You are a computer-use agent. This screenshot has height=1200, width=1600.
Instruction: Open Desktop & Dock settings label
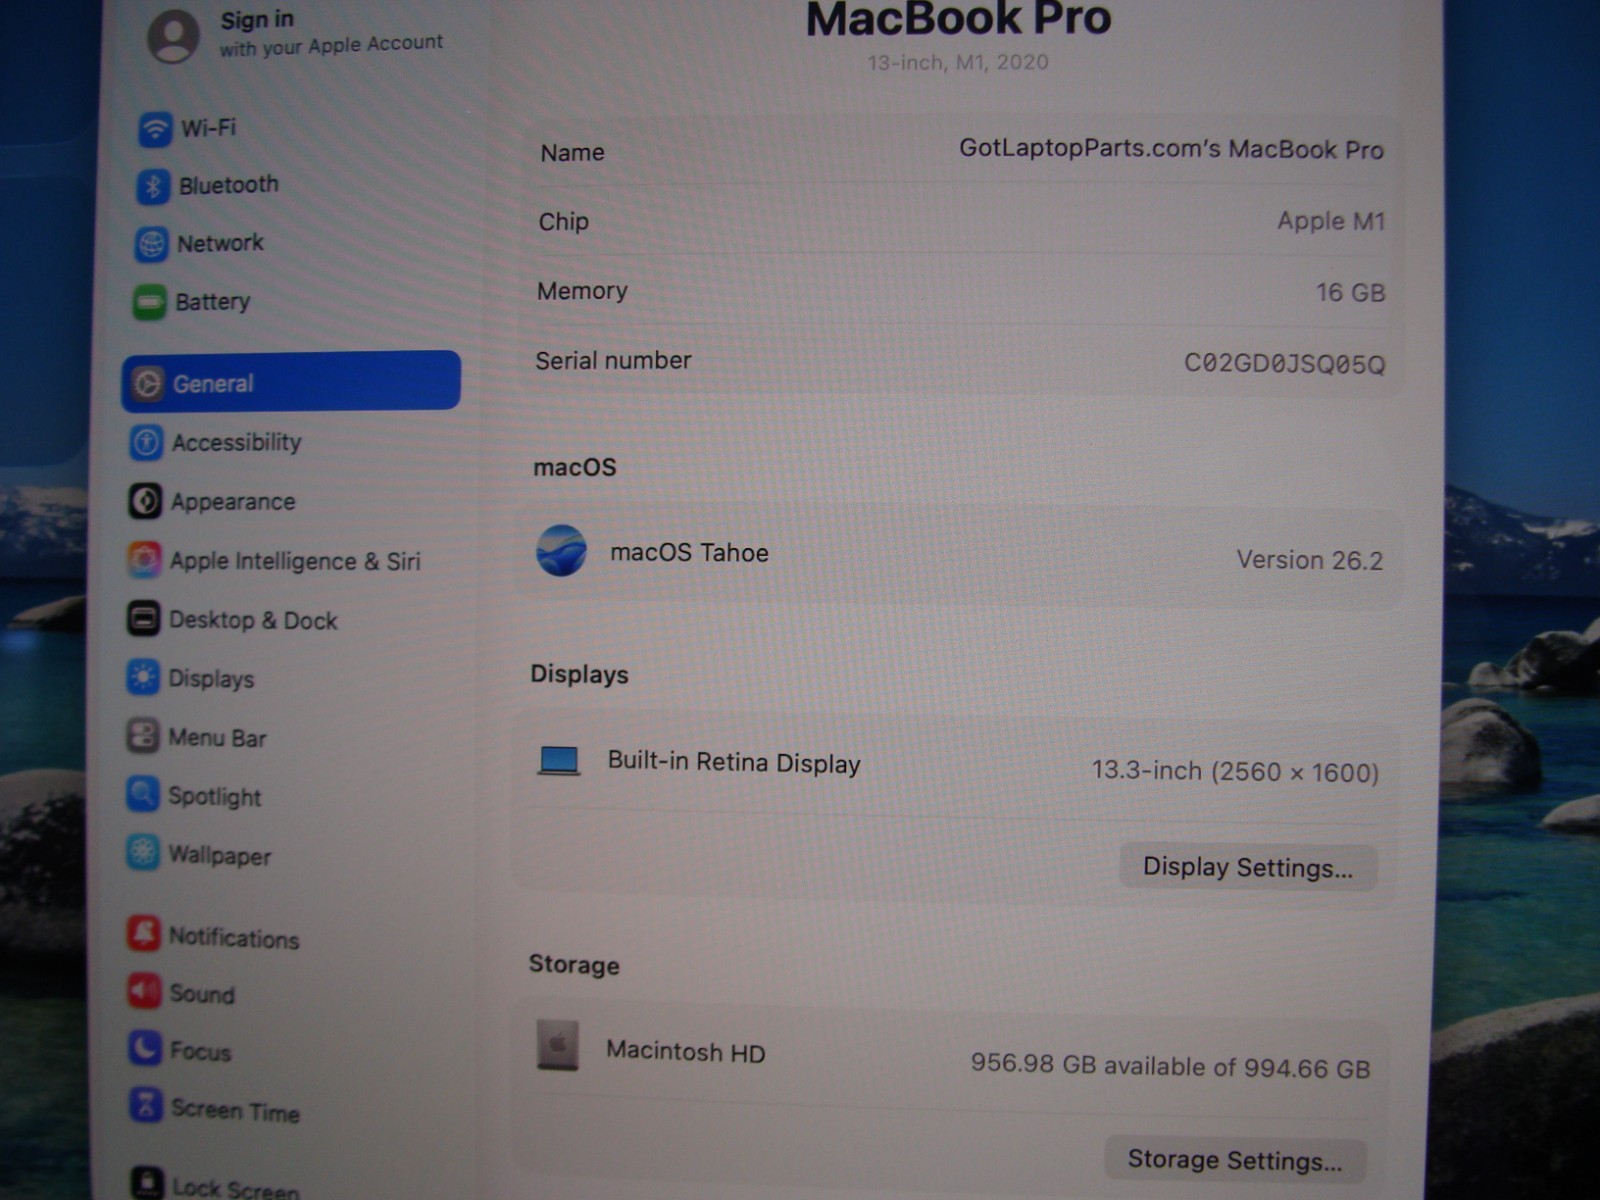click(253, 620)
